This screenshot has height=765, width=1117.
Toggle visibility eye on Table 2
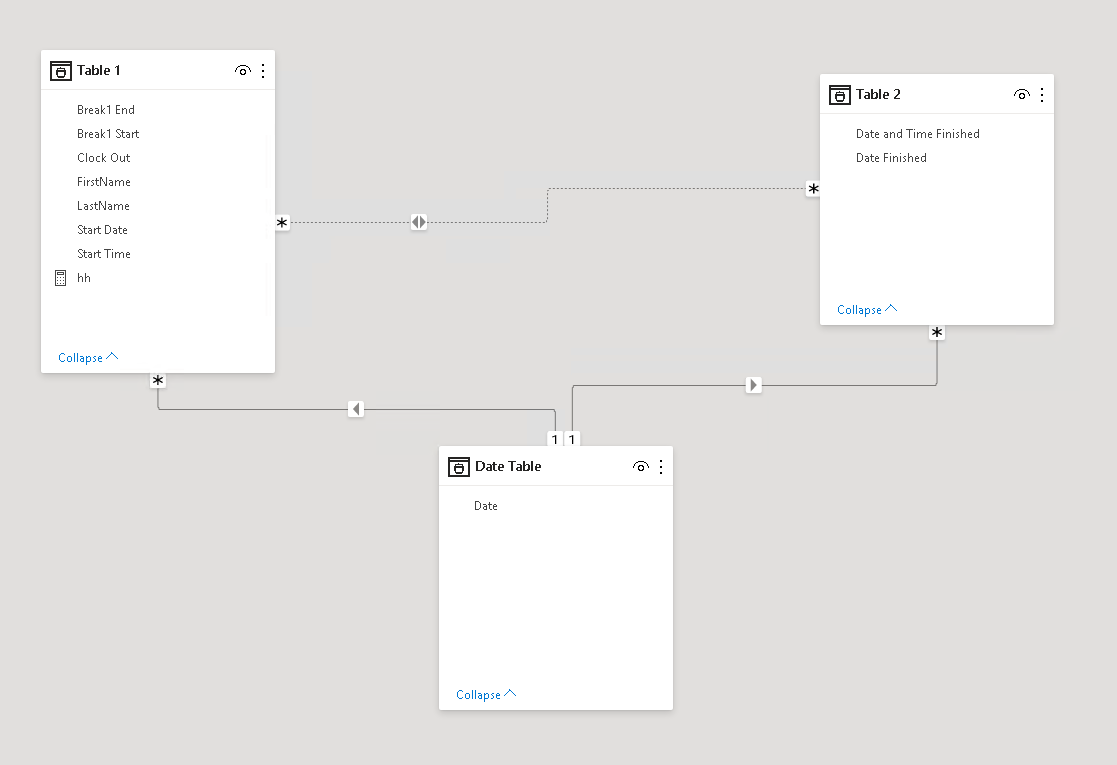[x=1022, y=95]
